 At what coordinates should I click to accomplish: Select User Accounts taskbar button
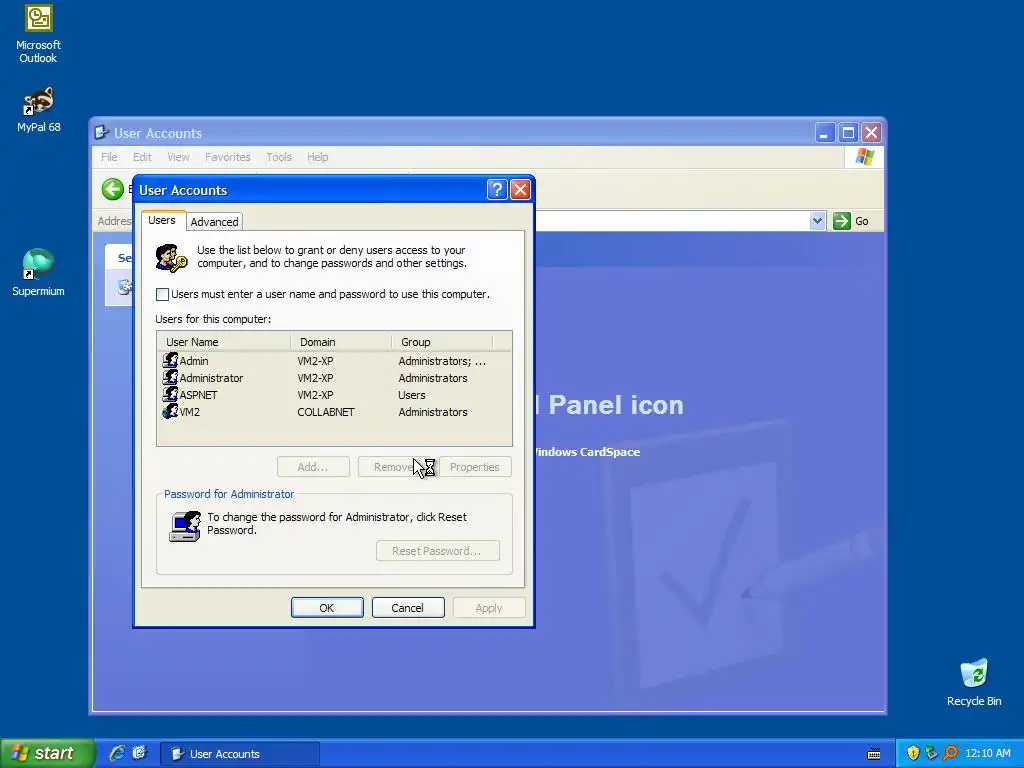240,754
